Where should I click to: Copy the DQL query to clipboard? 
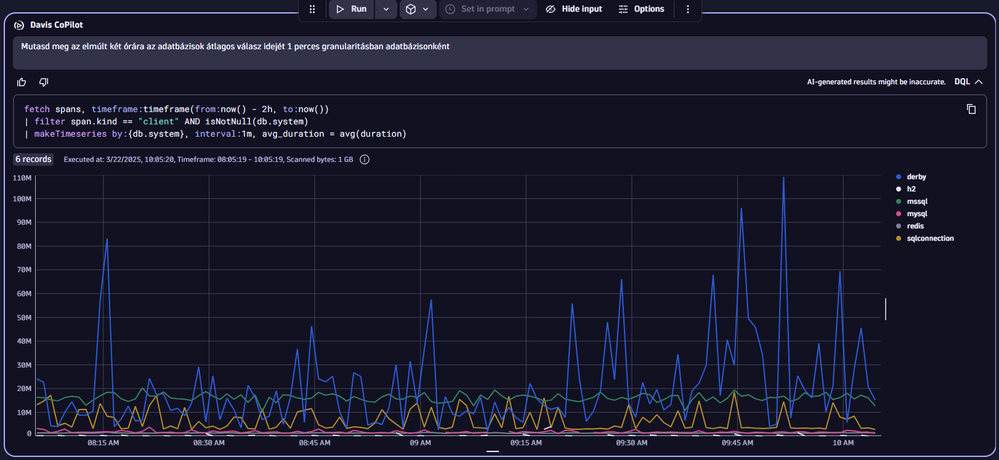(970, 109)
